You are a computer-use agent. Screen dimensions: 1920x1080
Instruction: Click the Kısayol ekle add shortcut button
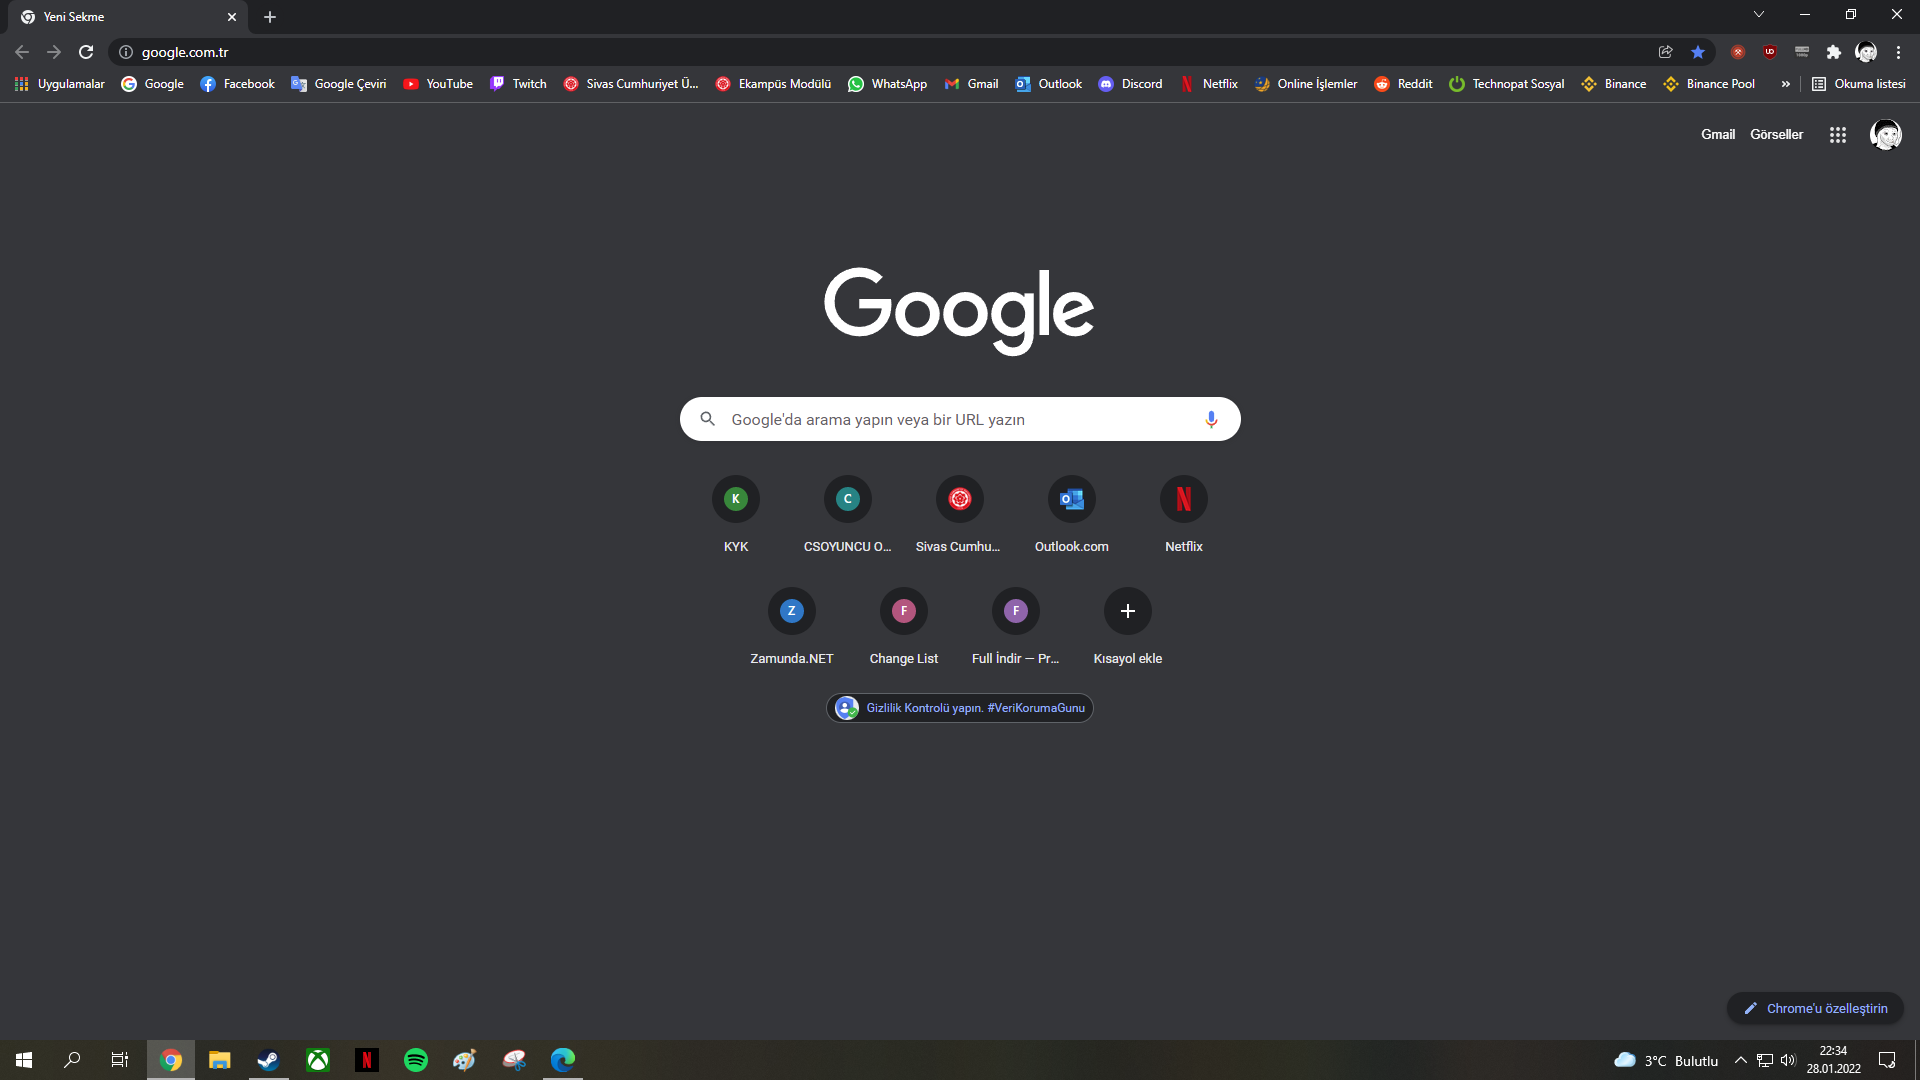pos(1127,612)
